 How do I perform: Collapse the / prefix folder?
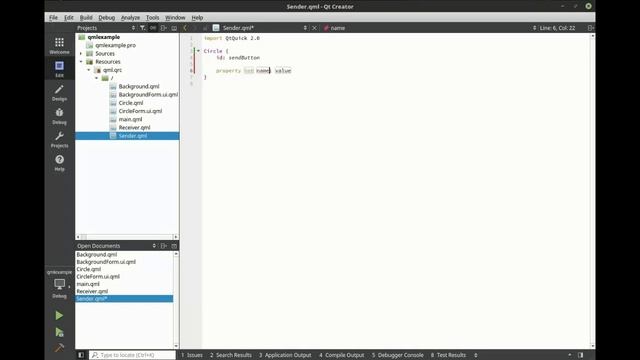pyautogui.click(x=97, y=78)
